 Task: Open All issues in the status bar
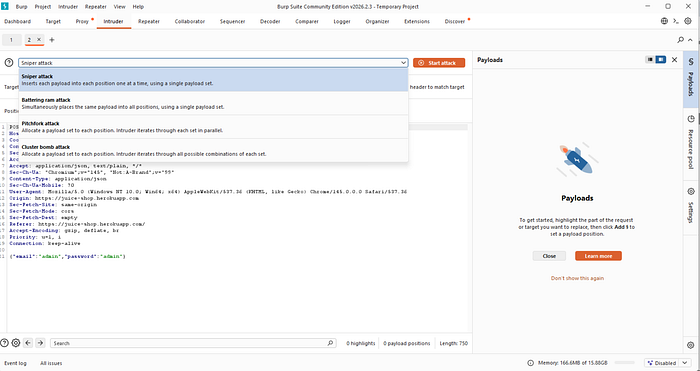[51, 363]
